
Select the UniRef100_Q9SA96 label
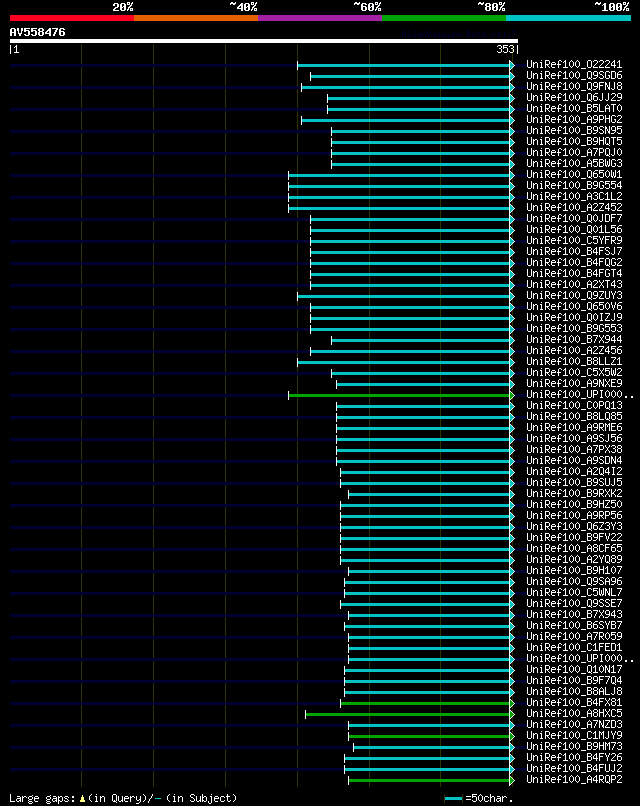tap(574, 581)
